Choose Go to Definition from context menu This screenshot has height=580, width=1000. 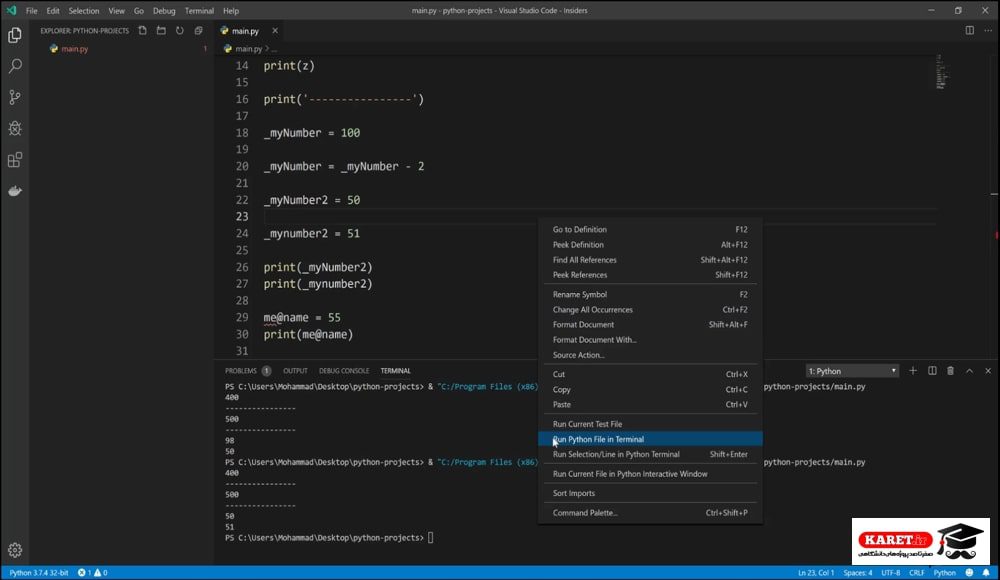[650, 230]
